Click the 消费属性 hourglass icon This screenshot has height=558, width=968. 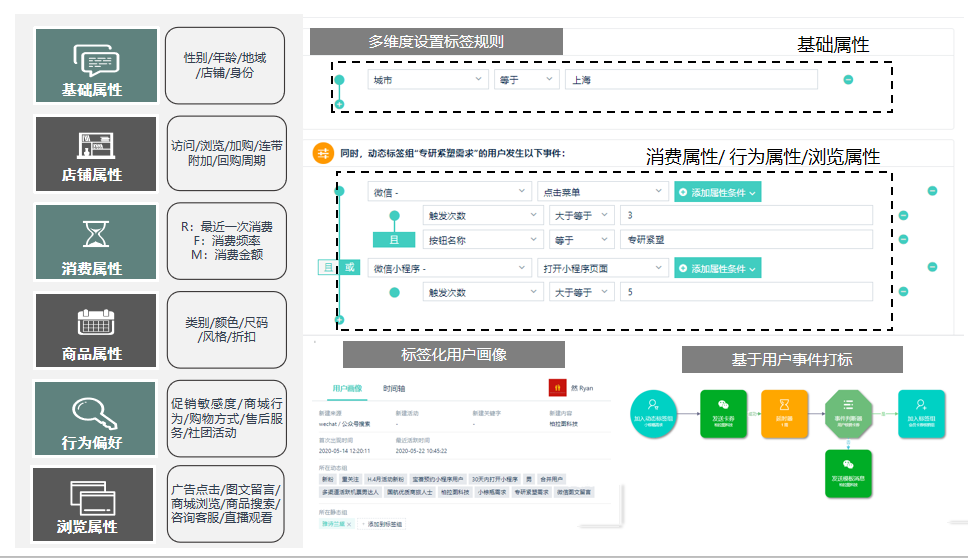point(96,232)
